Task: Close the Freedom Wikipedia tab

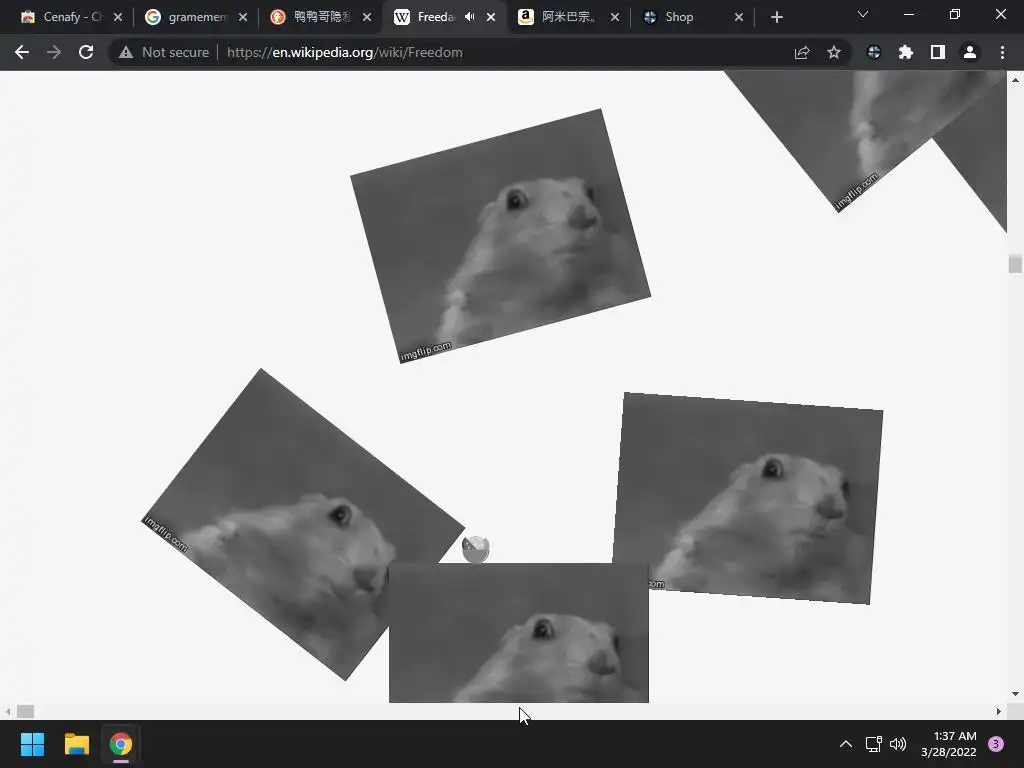Action: pyautogui.click(x=491, y=17)
